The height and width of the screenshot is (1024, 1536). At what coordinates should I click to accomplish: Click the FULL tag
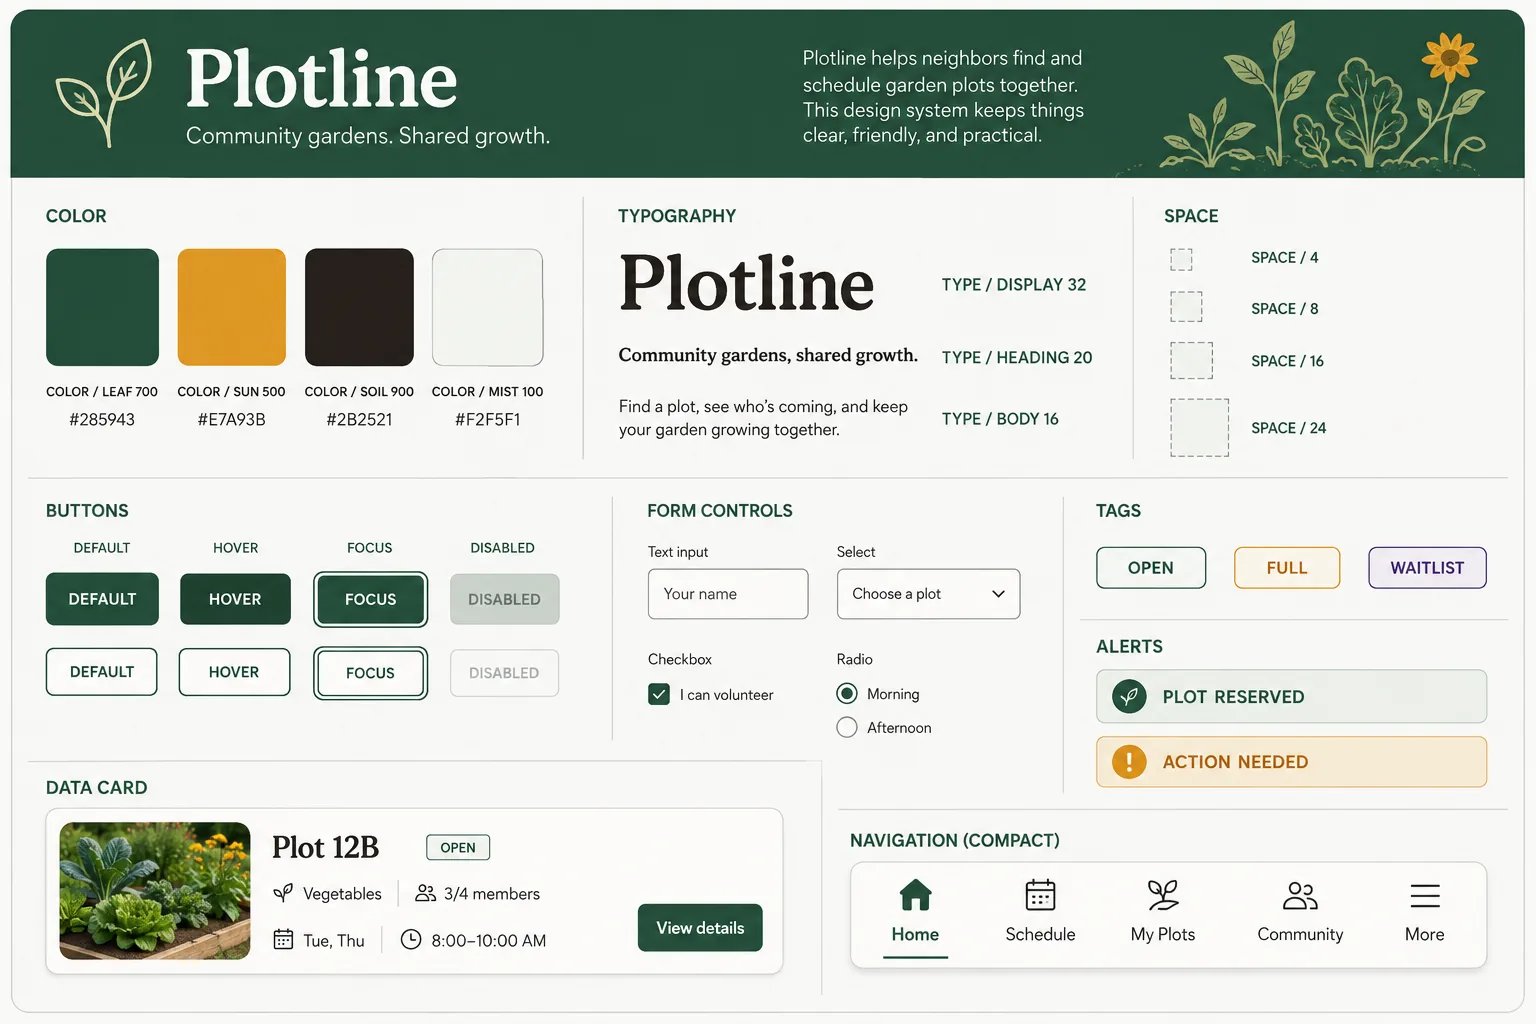(1287, 568)
